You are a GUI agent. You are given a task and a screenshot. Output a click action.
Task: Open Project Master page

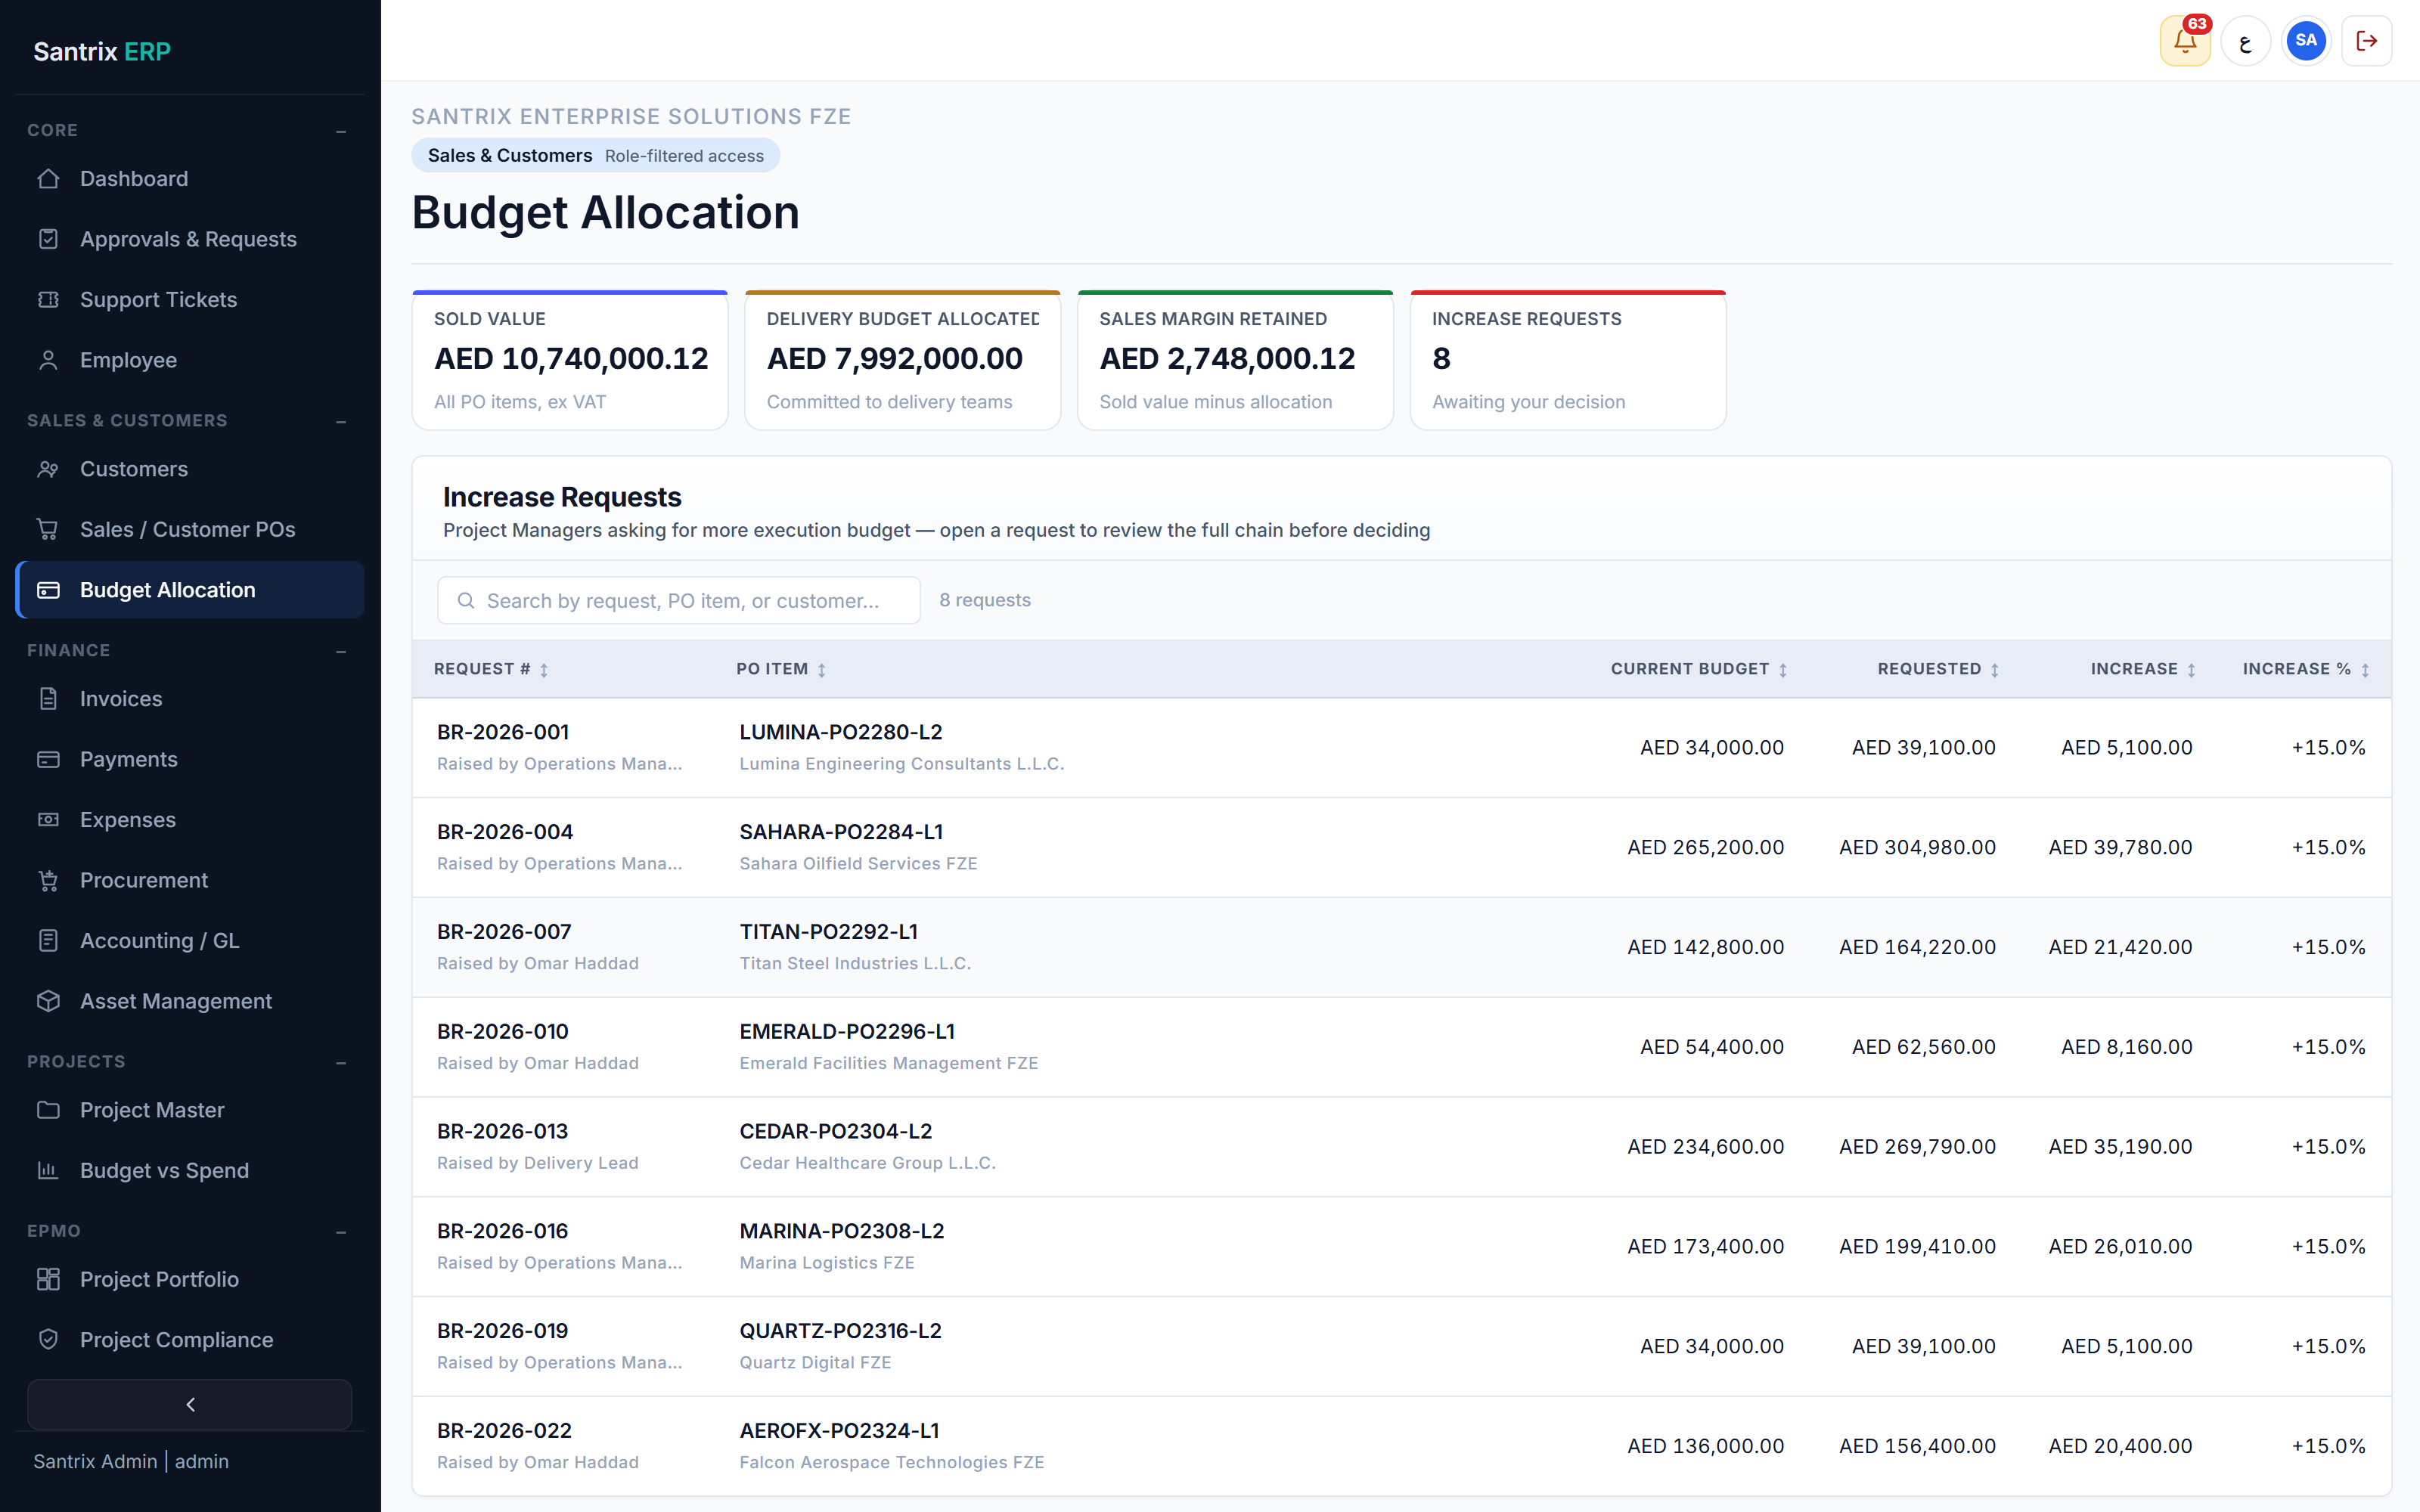point(190,1110)
